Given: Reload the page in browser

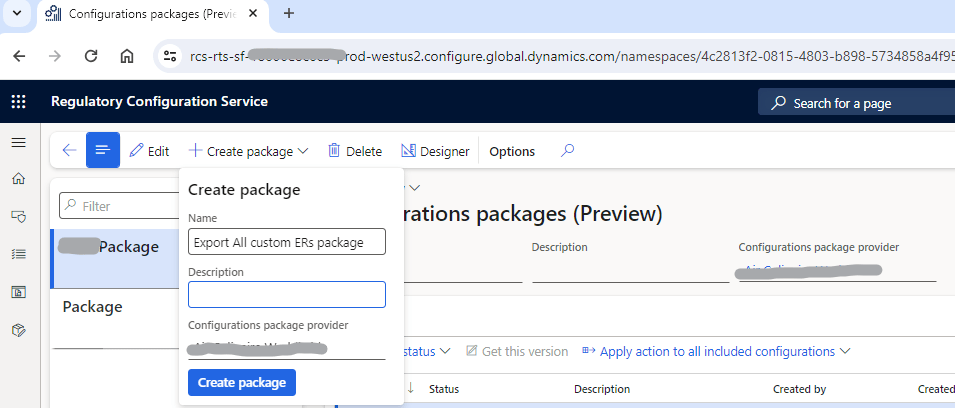Looking at the screenshot, I should [91, 56].
